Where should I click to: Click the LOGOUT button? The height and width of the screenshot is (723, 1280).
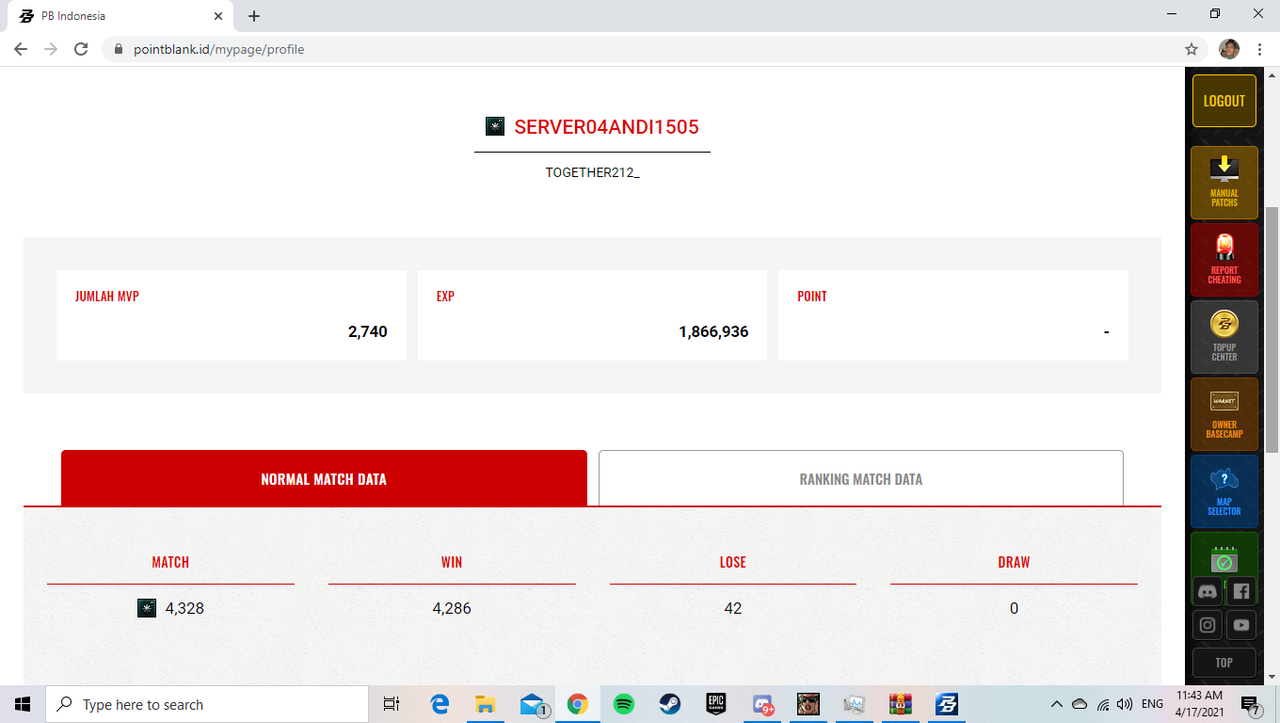click(x=1224, y=100)
